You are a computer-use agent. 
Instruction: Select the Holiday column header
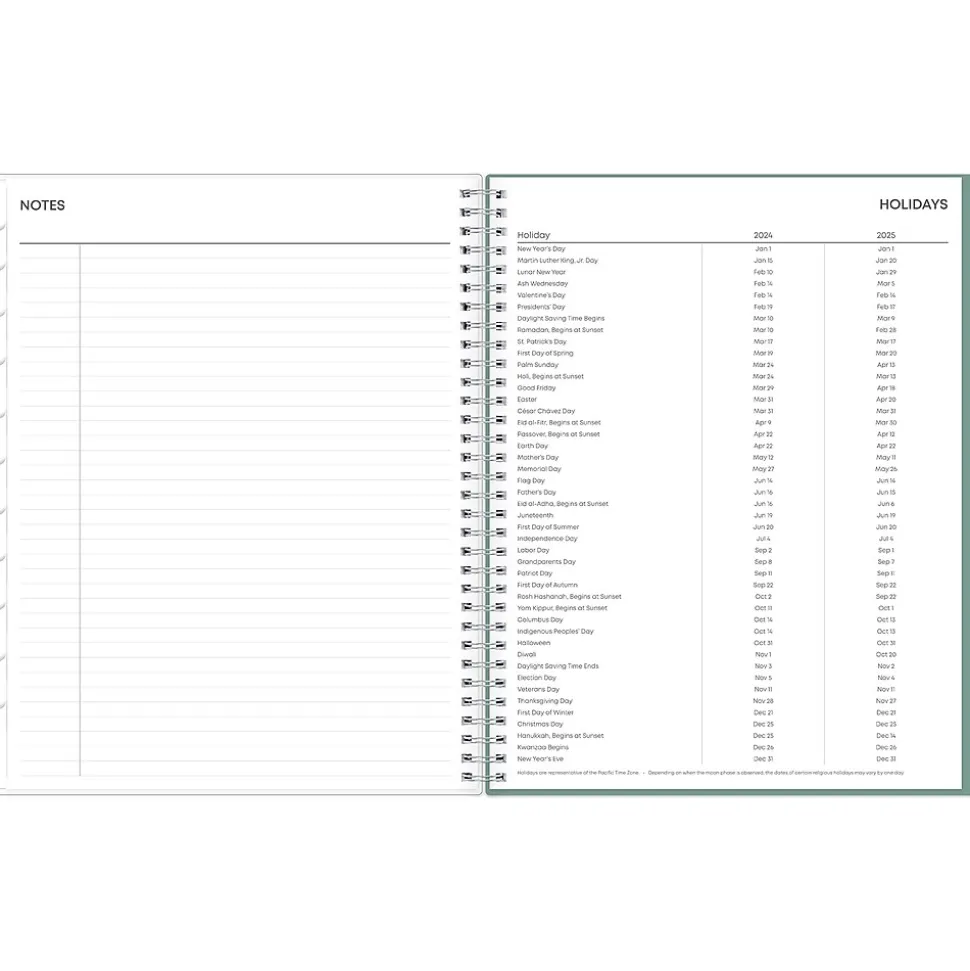(533, 235)
